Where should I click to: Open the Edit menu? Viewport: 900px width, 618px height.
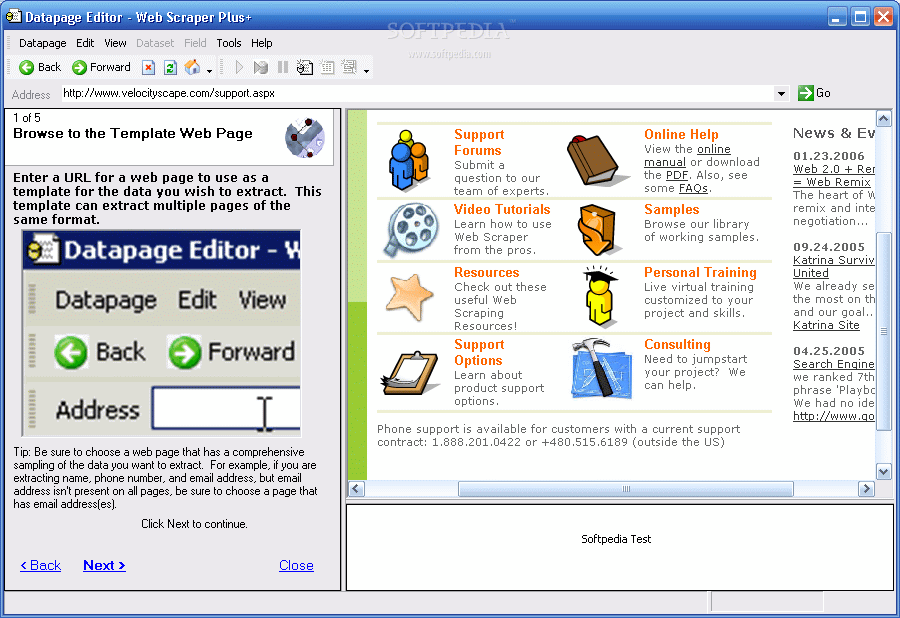pyautogui.click(x=84, y=43)
